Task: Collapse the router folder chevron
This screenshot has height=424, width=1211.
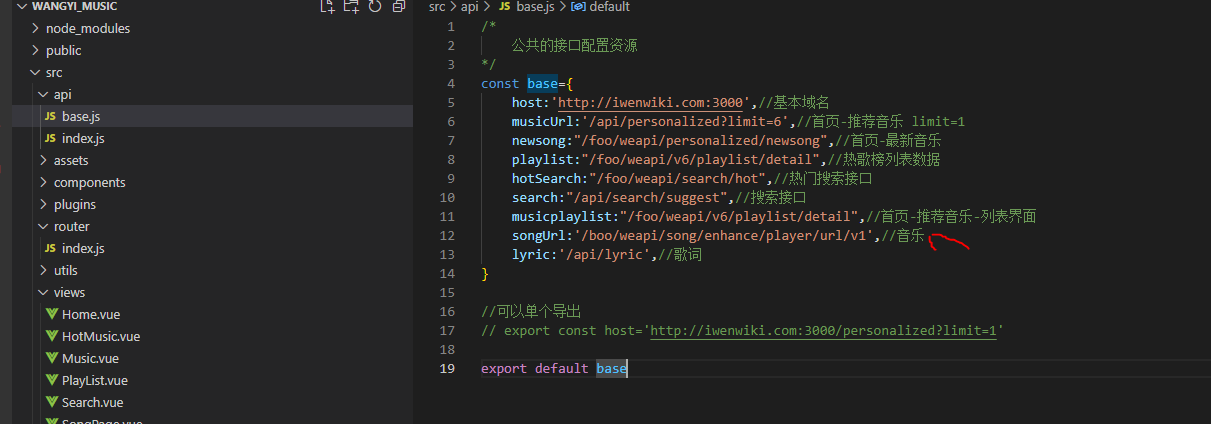Action: pyautogui.click(x=44, y=227)
